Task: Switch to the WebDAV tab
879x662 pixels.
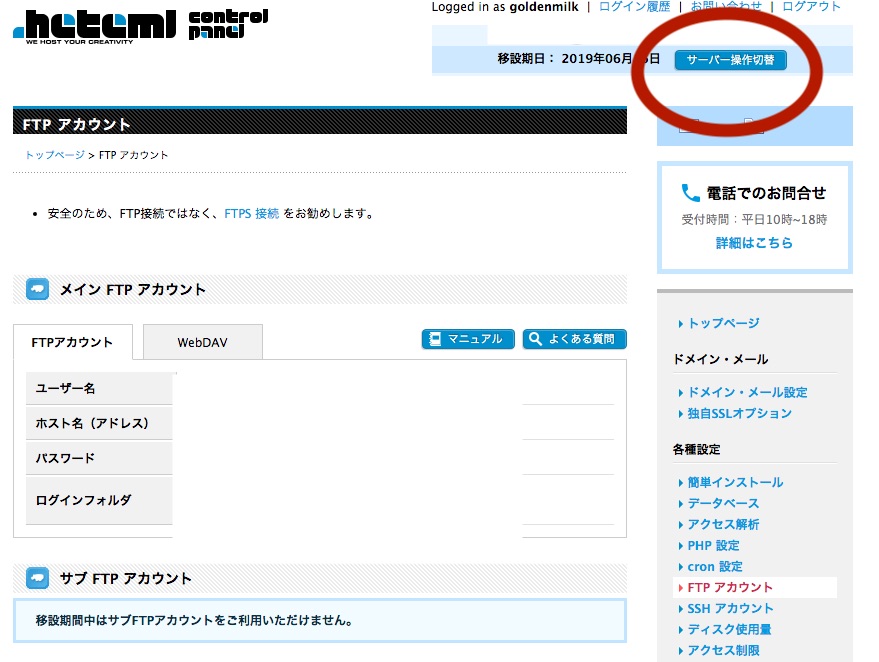Action: 202,342
